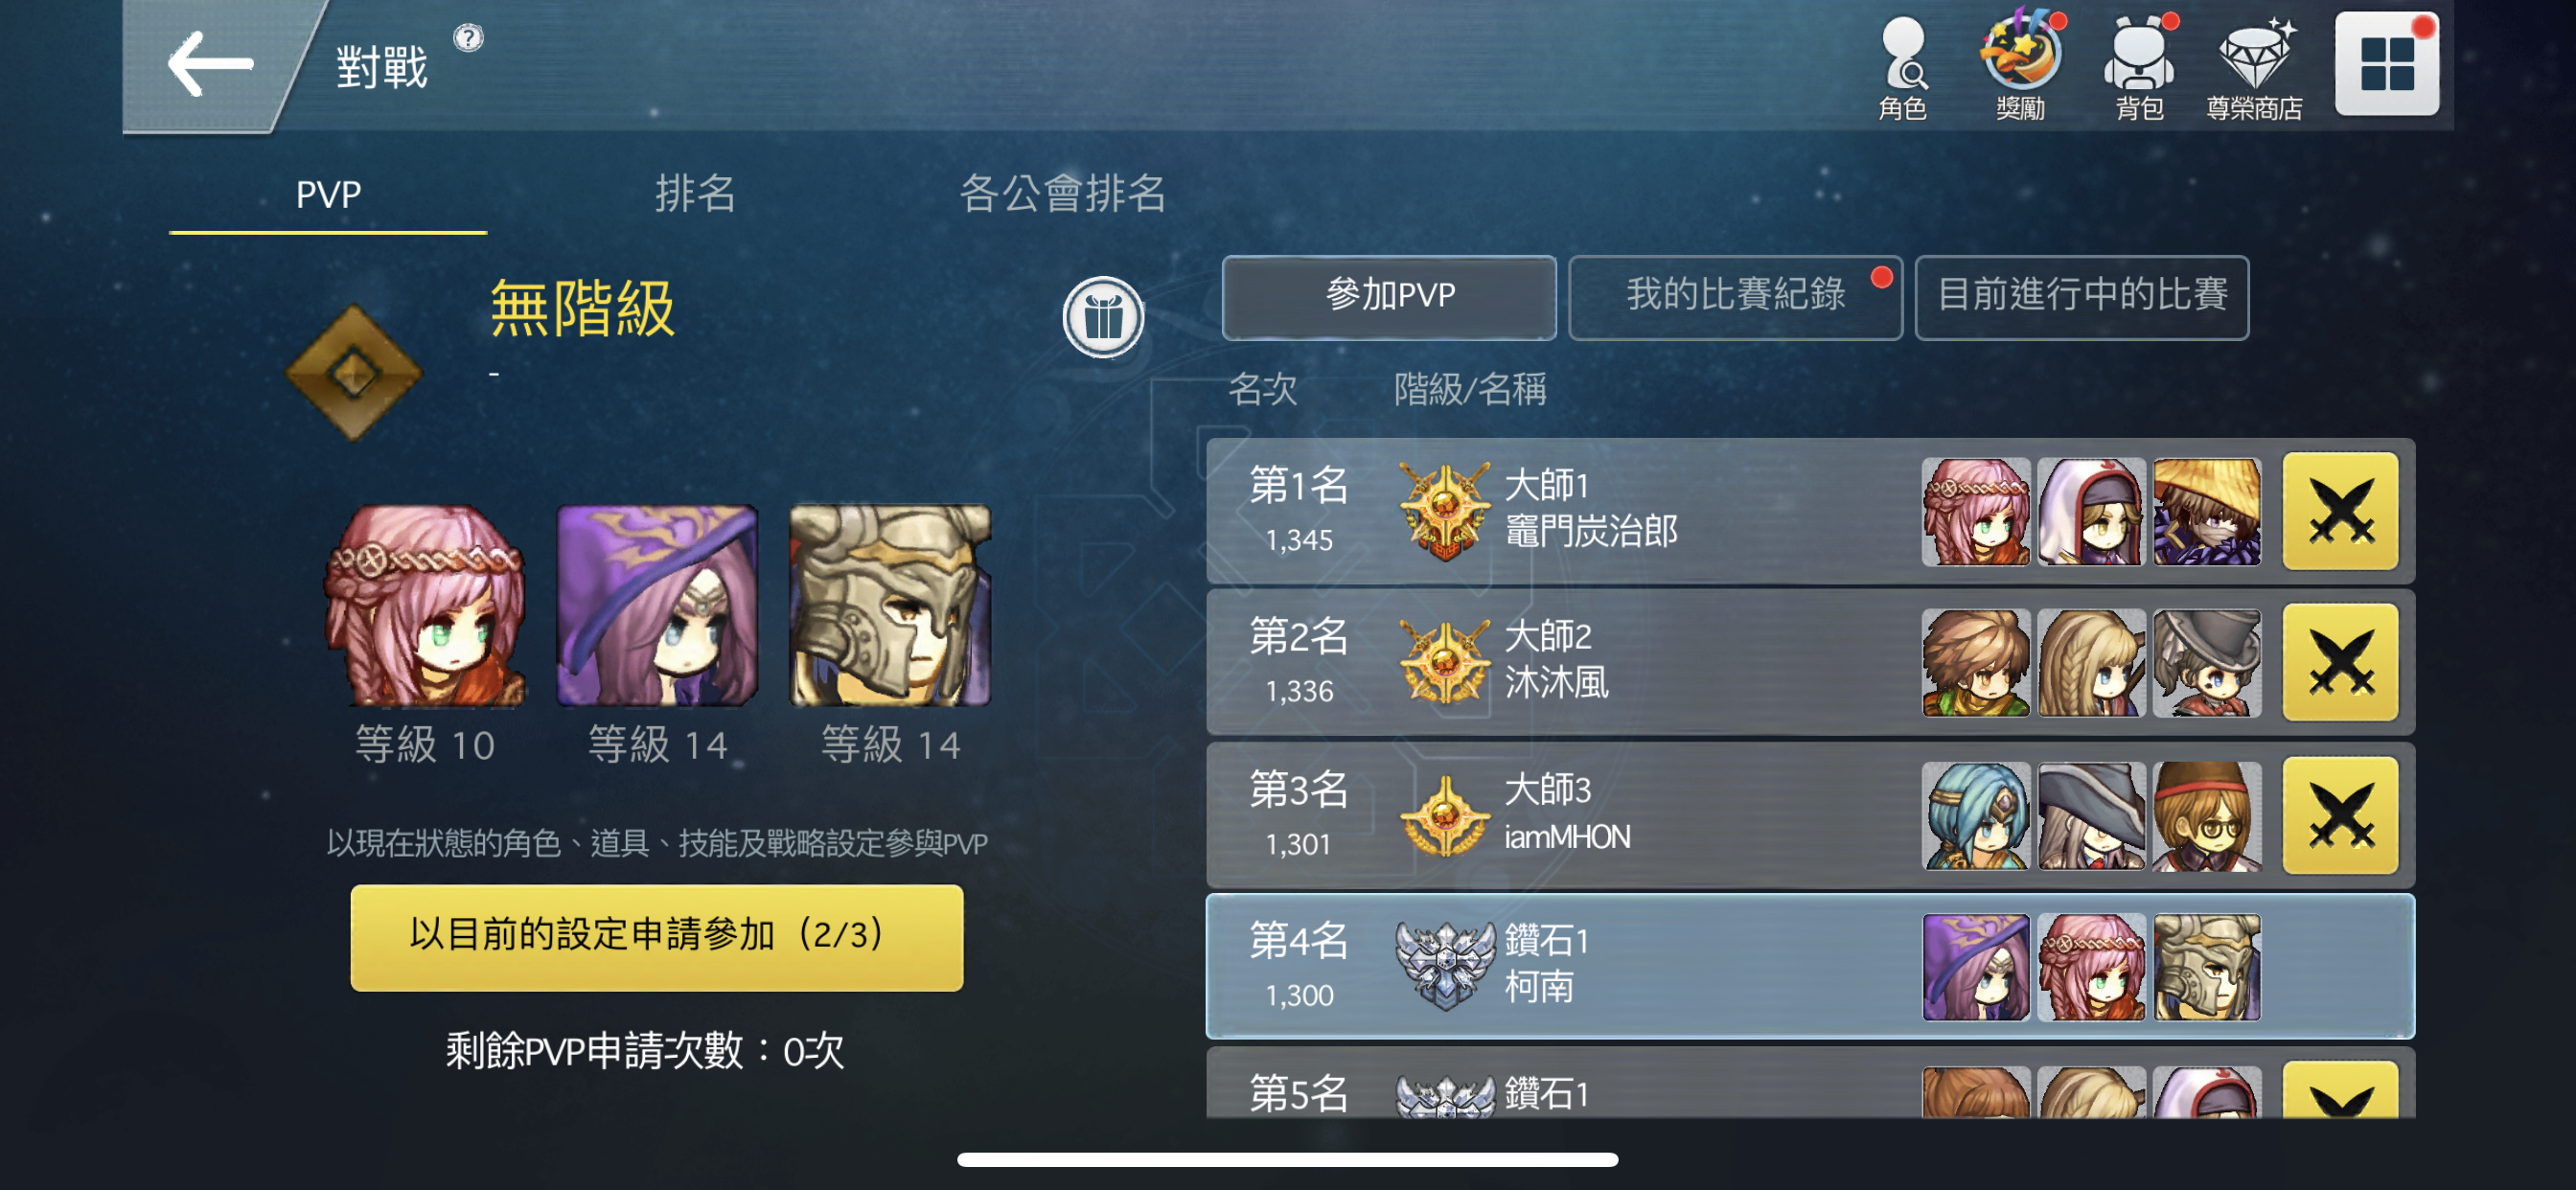Switch to the 各公會排名 tab
2576x1190 pixels.
pyautogui.click(x=1063, y=193)
